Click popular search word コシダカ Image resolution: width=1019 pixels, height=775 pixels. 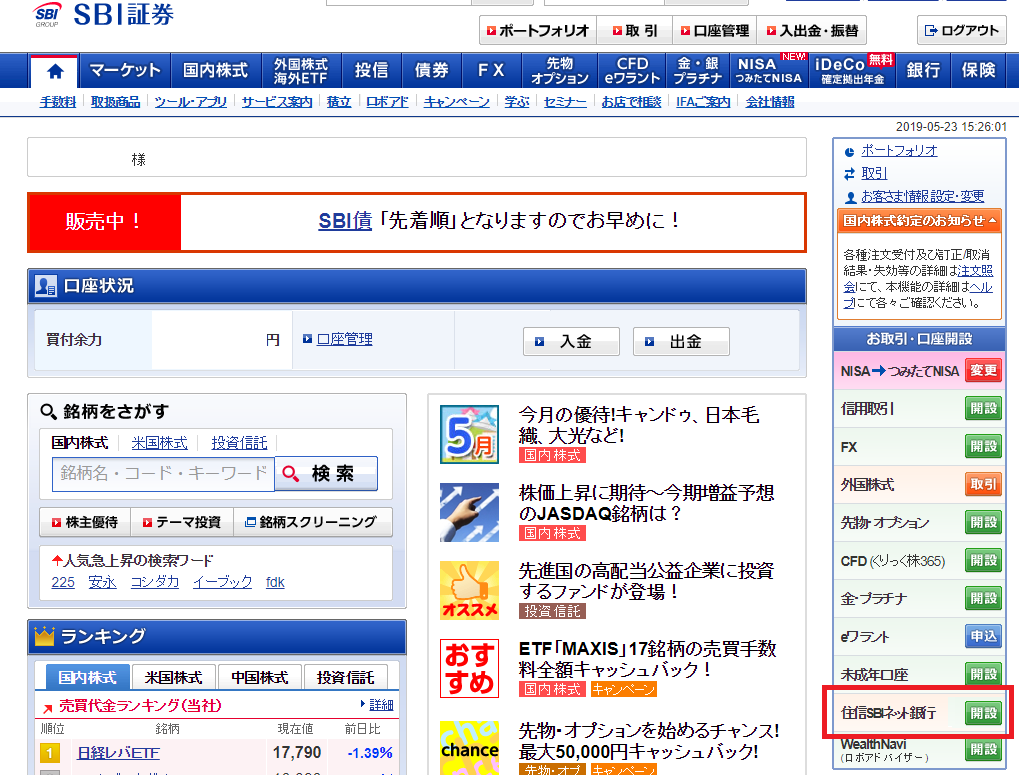tap(155, 582)
